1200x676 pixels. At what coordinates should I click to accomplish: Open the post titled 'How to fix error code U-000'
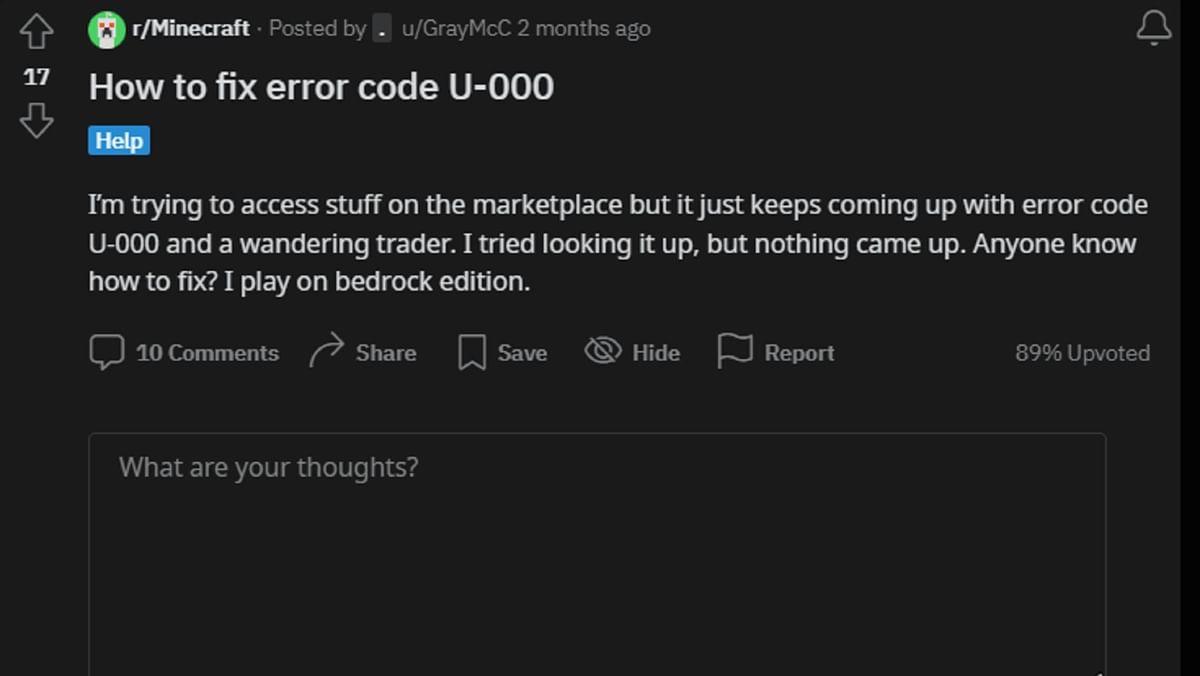[x=322, y=87]
